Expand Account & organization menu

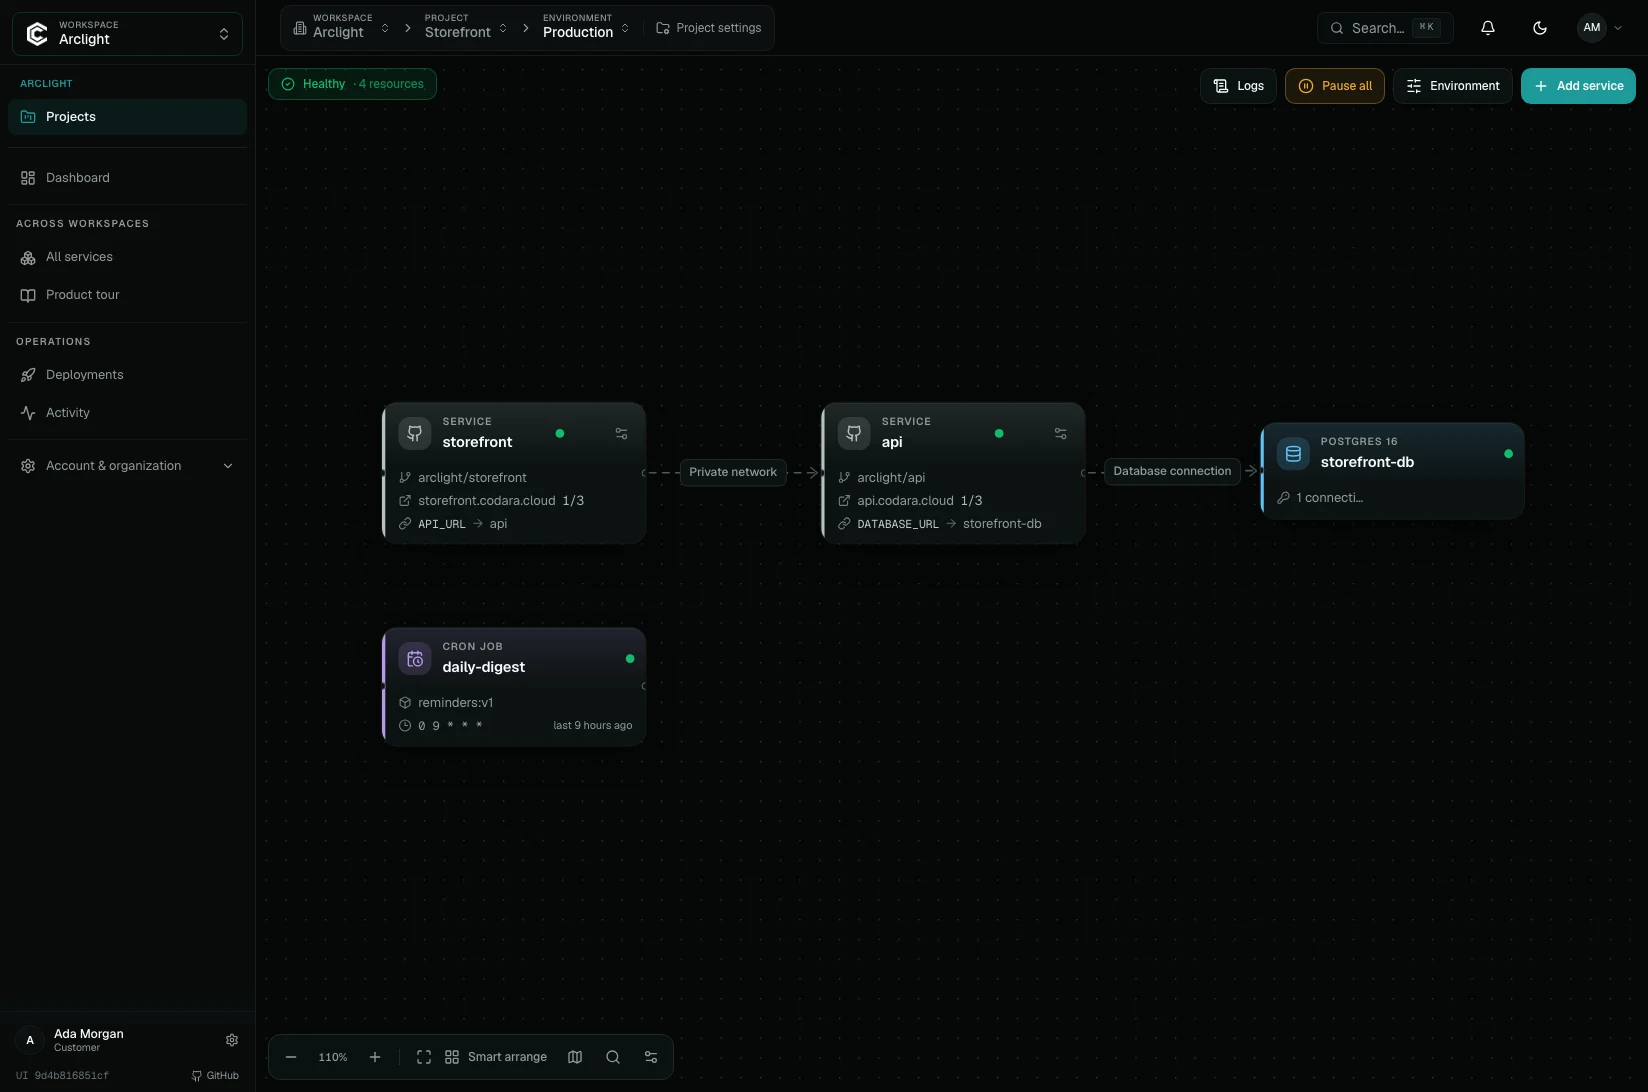(127, 466)
